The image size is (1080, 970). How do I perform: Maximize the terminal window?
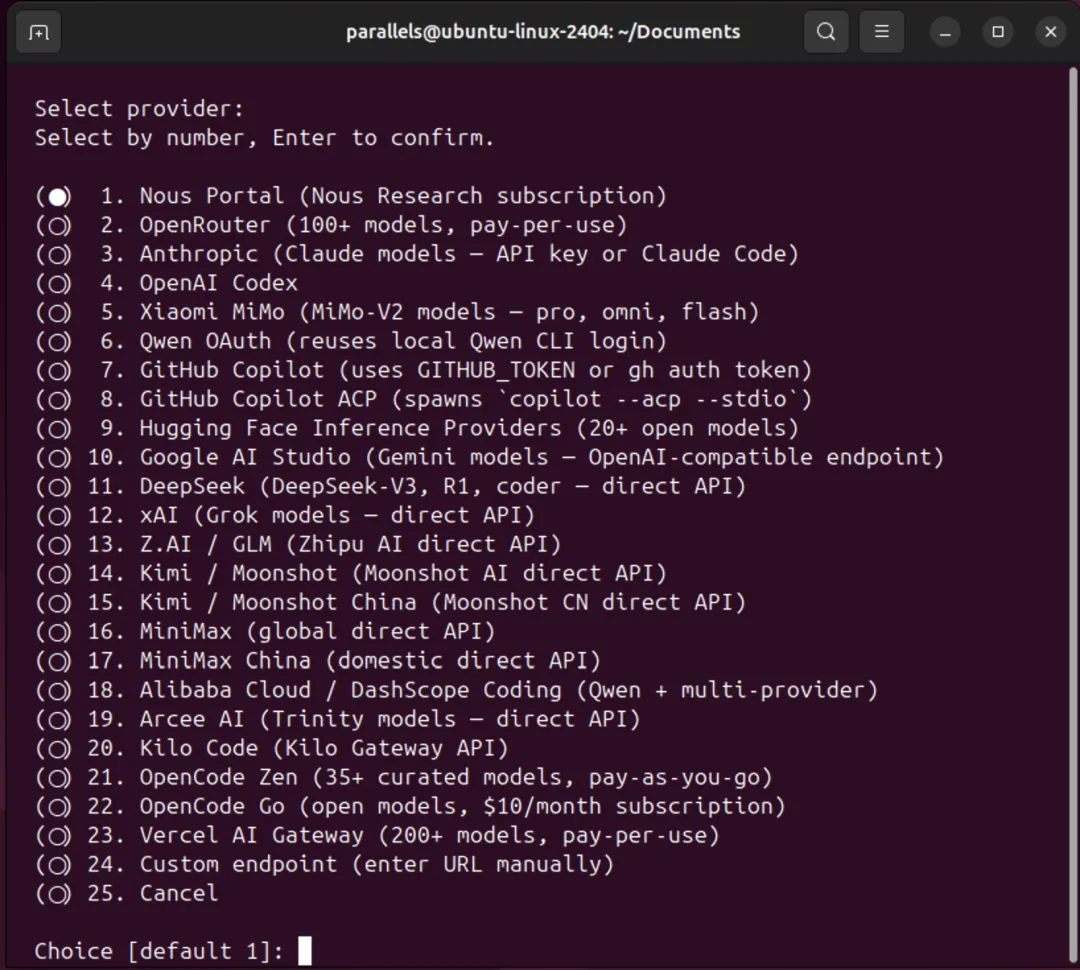coord(997,32)
